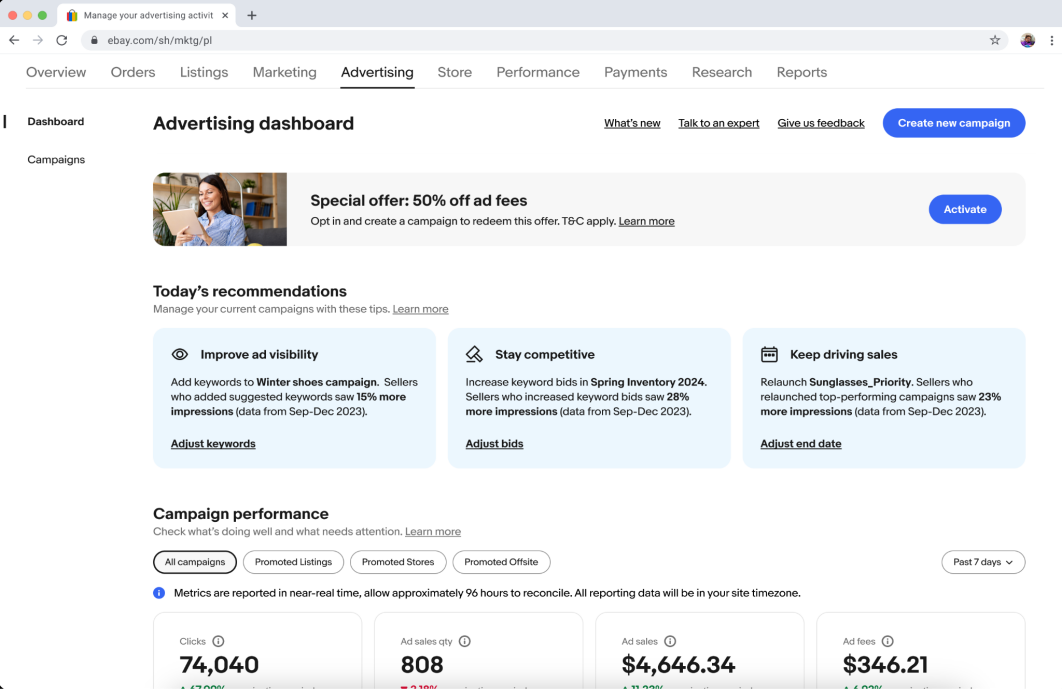Open the Research tab

click(722, 72)
